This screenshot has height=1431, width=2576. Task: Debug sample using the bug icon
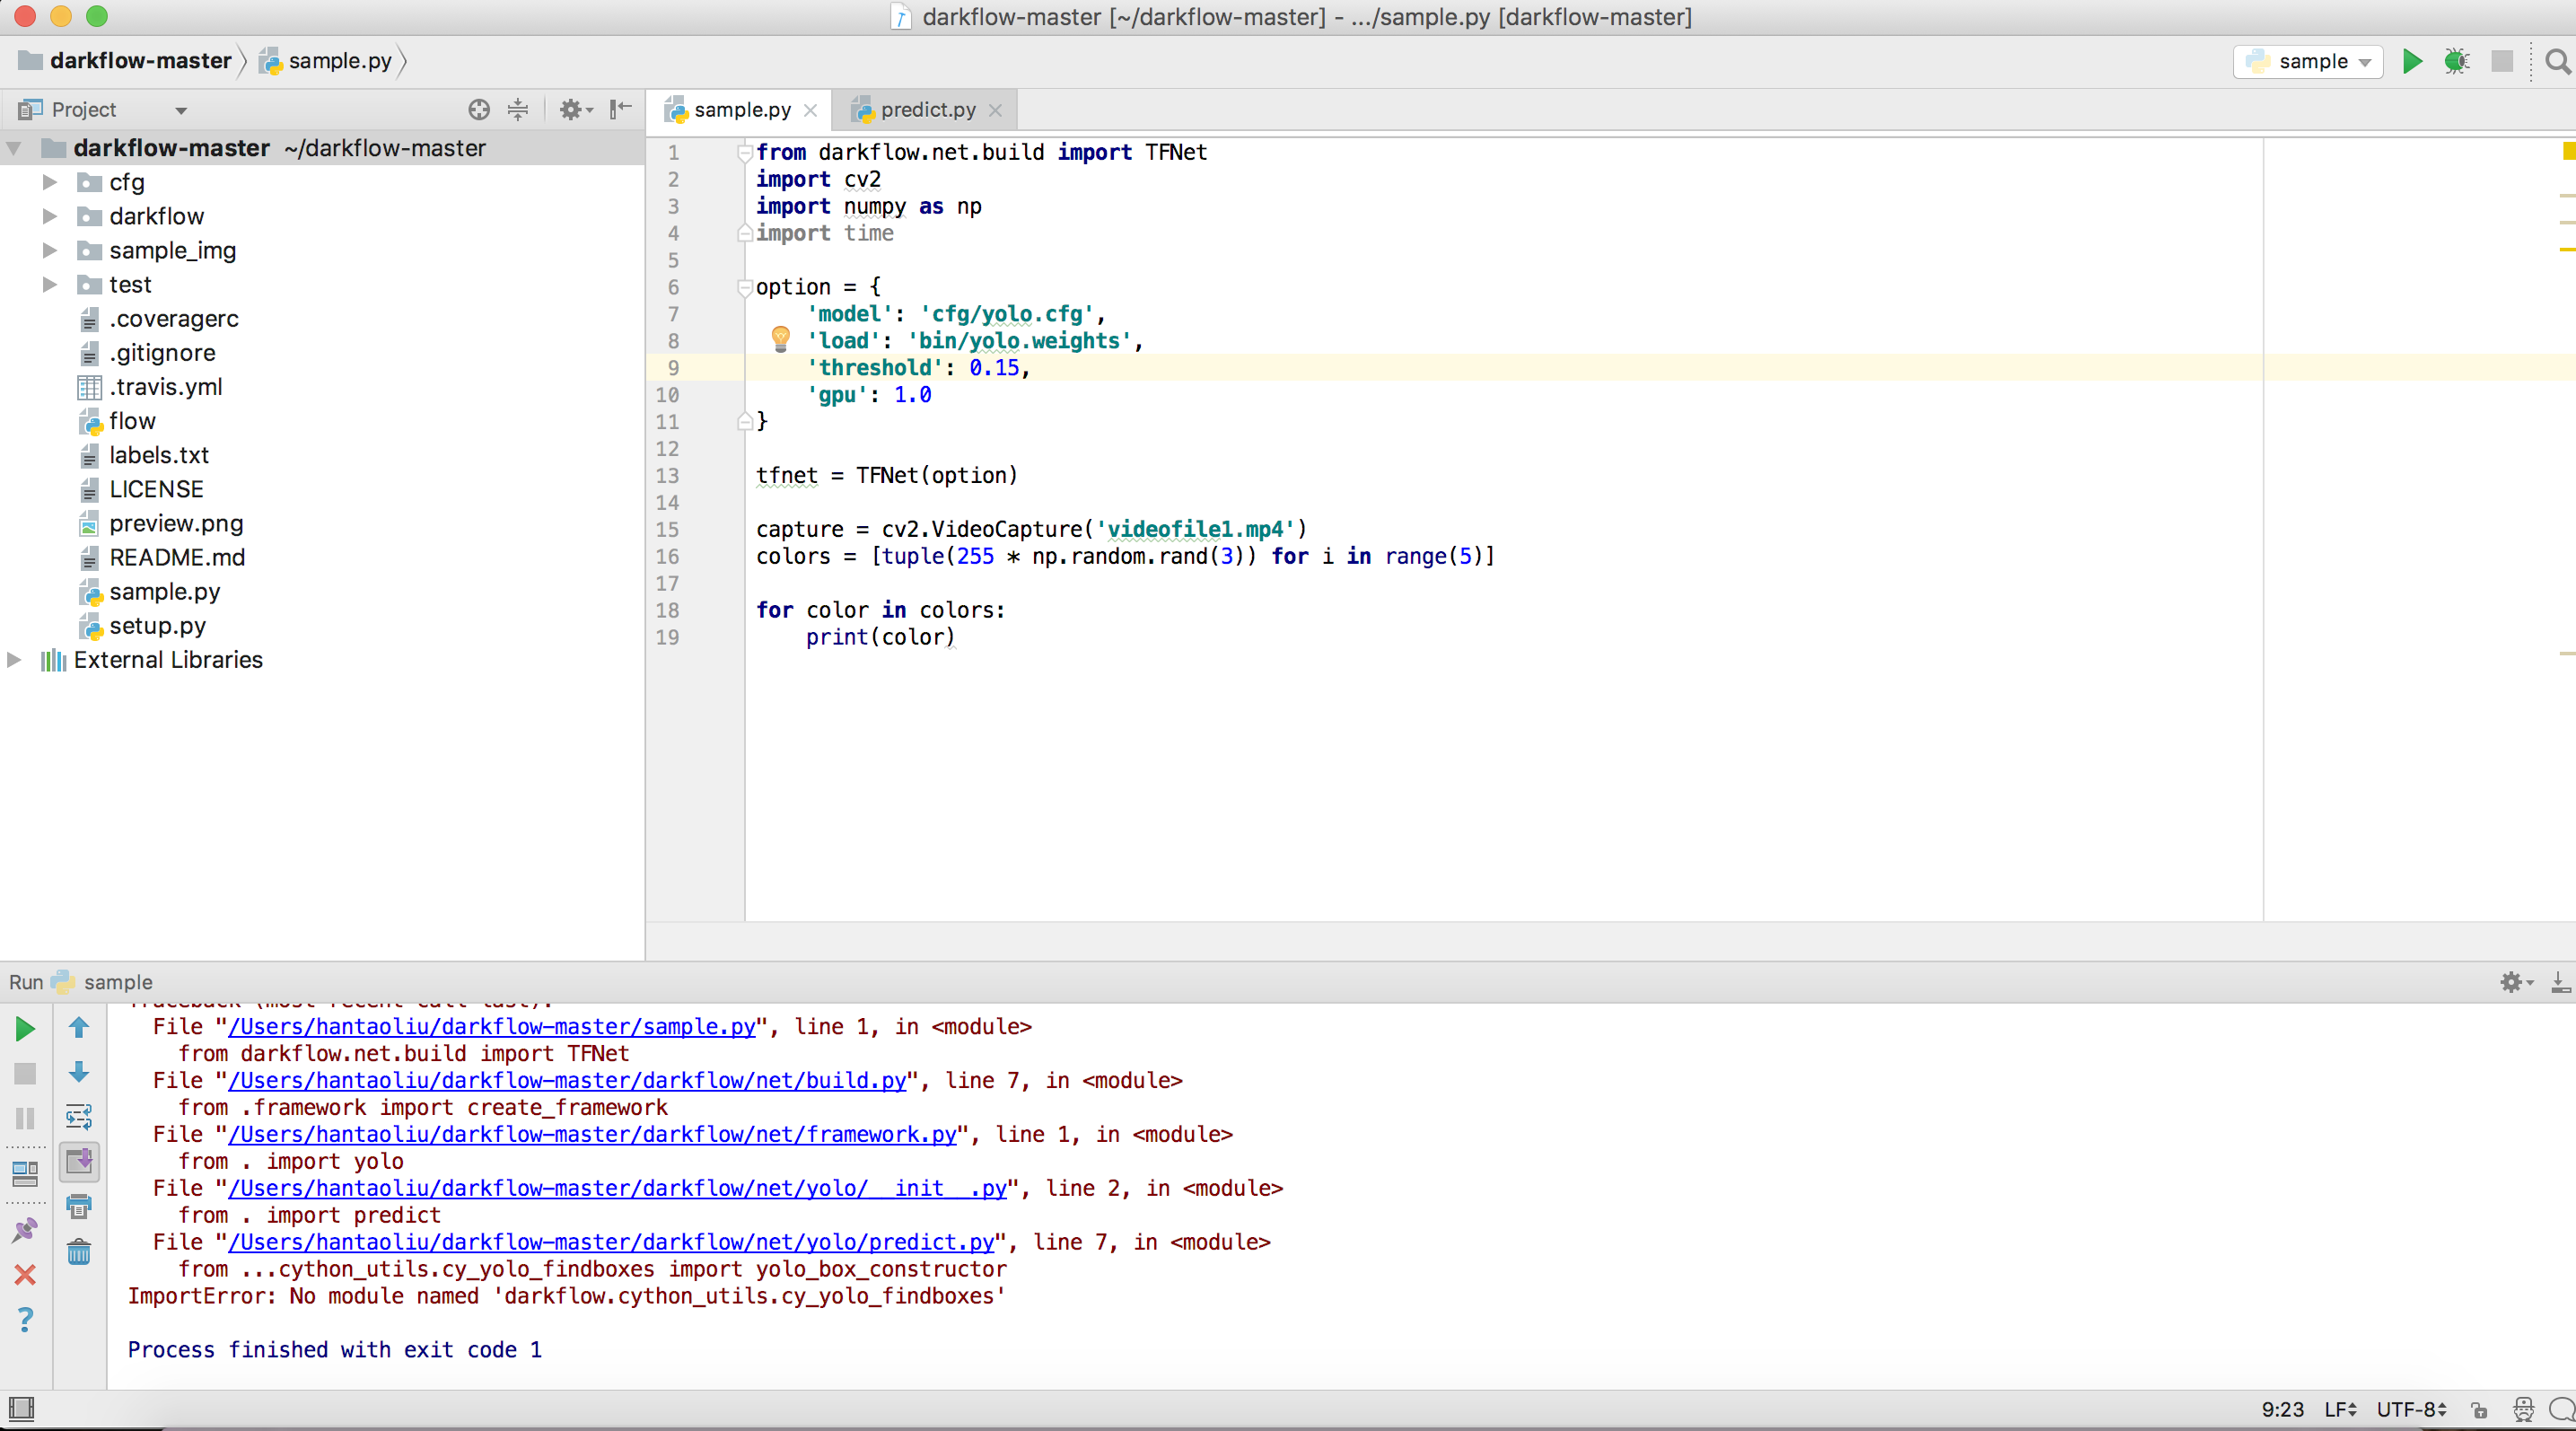2457,61
